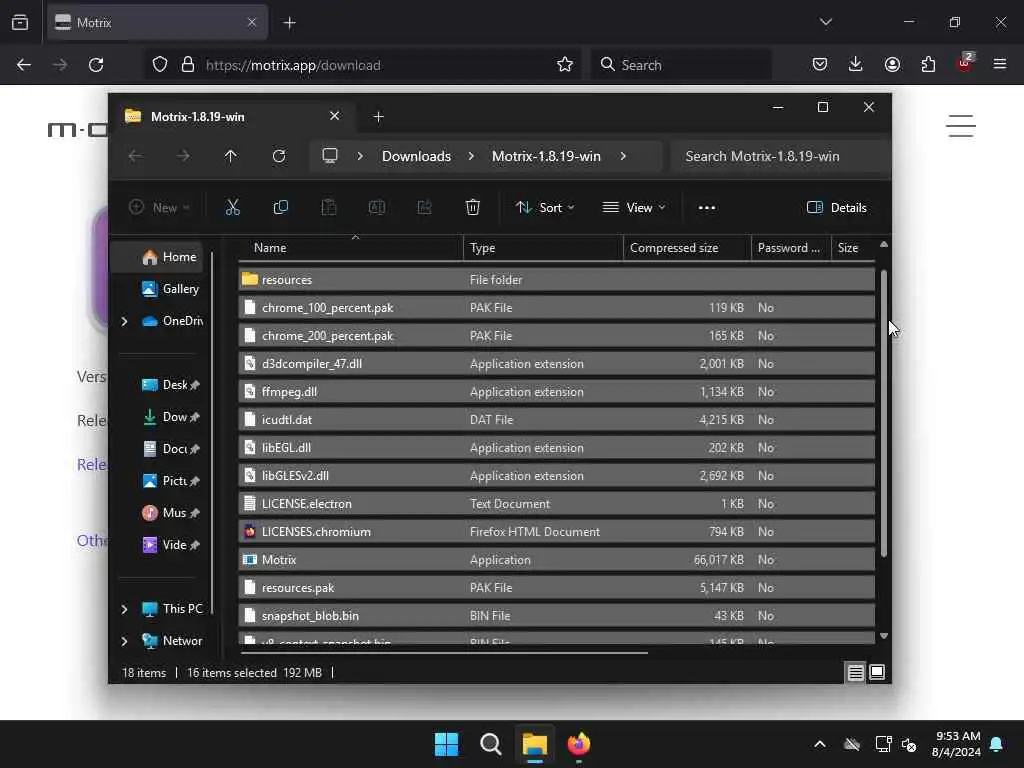
Task: Click Firefox reload page button
Action: pyautogui.click(x=96, y=65)
